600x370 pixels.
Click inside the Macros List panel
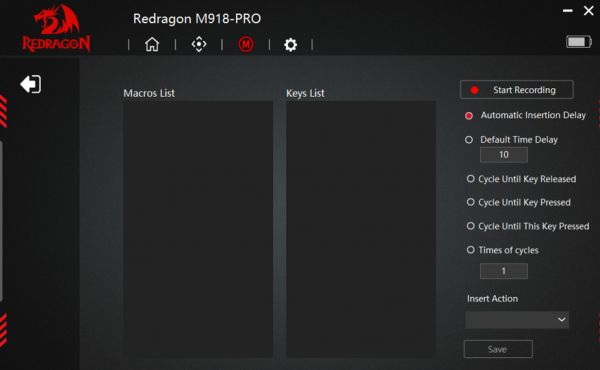(198, 229)
